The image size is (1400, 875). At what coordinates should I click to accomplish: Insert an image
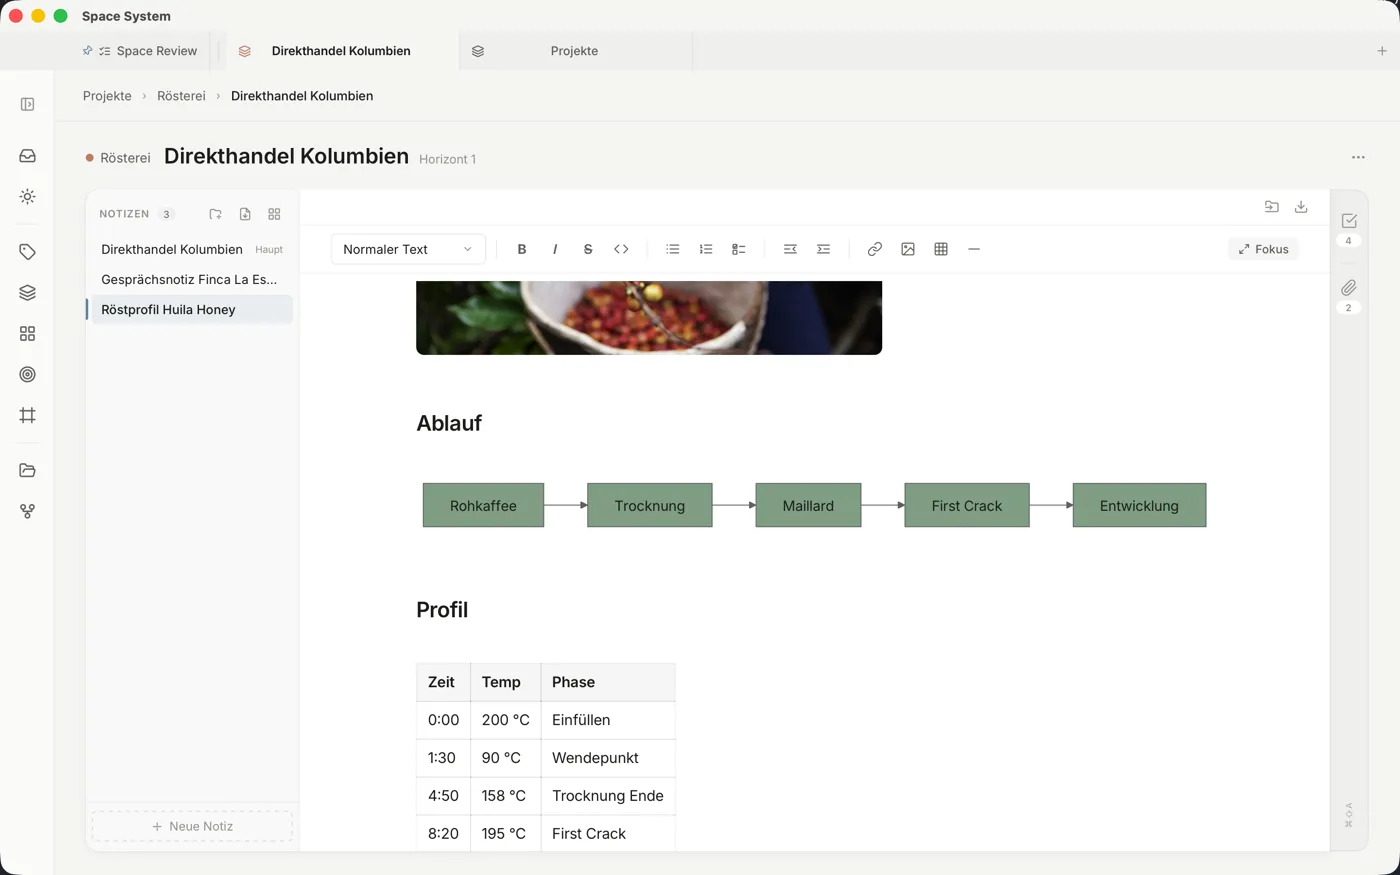[908, 249]
